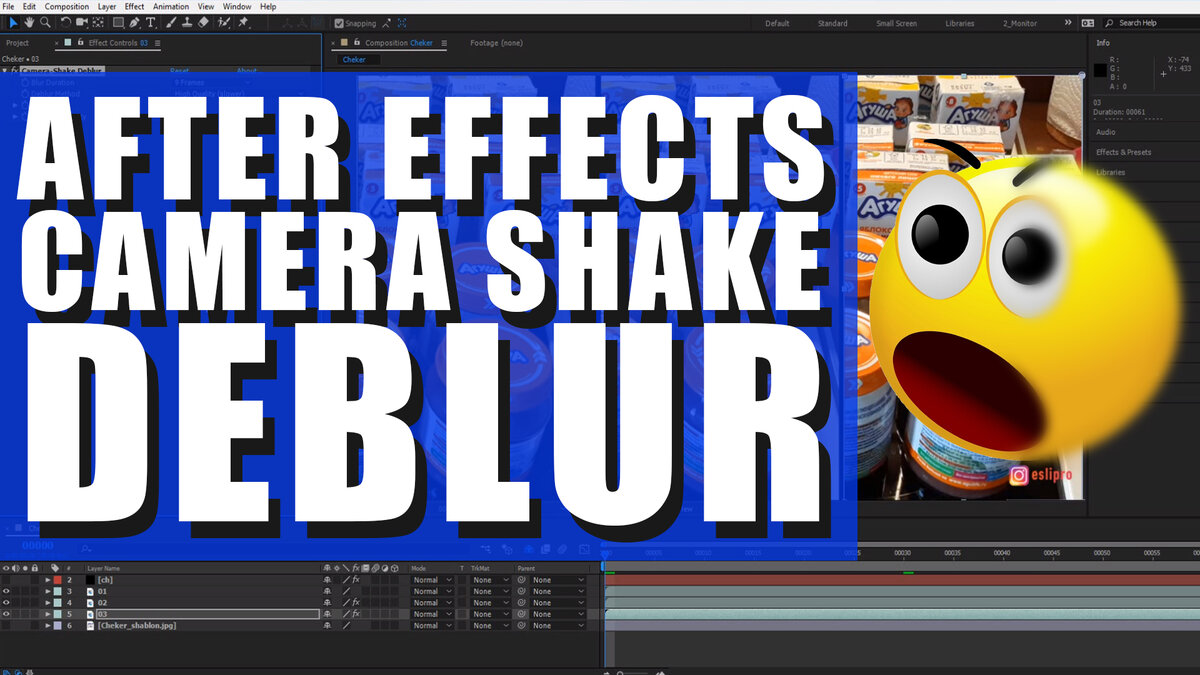The image size is (1200, 675).
Task: Toggle the fx switch on layer [ch]
Action: 356,580
